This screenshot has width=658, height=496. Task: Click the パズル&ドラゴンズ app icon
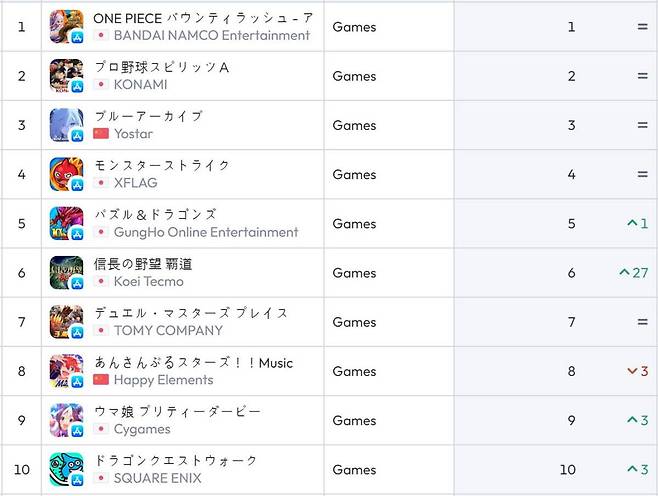66,223
